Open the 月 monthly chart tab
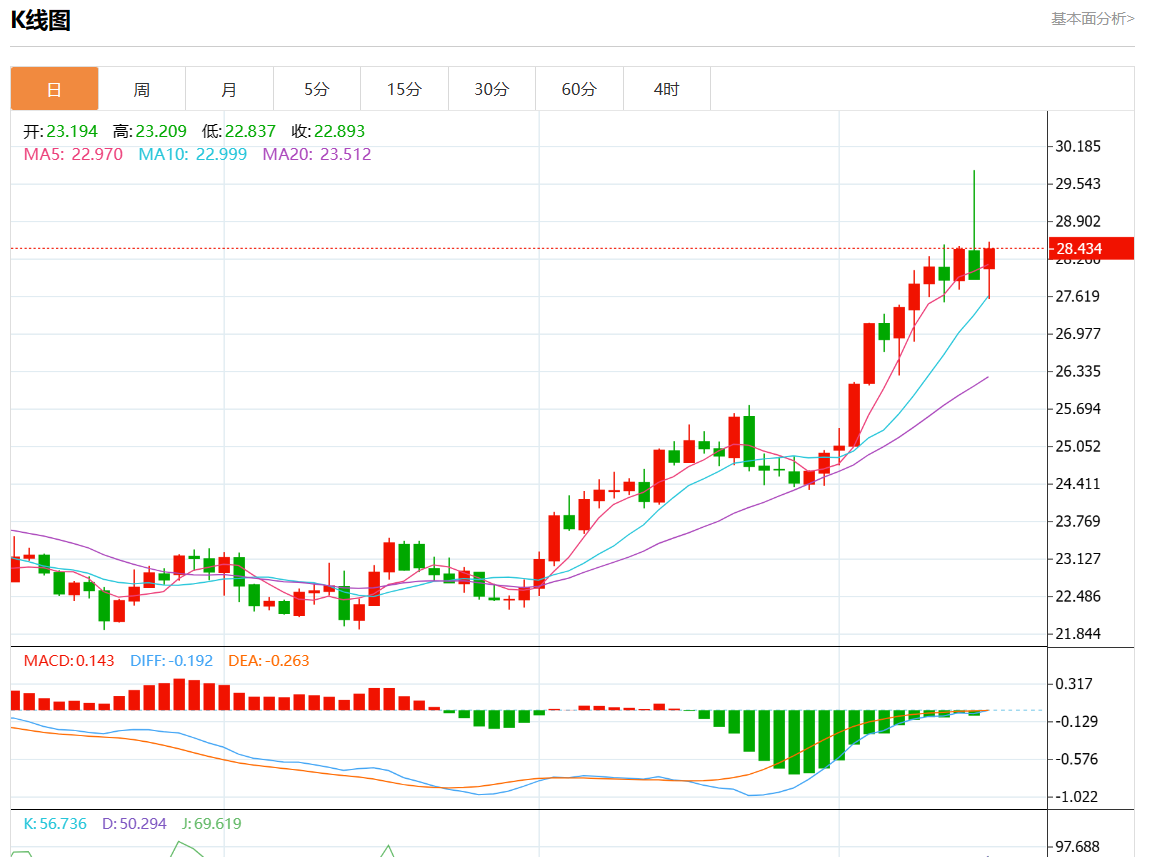The width and height of the screenshot is (1150, 857). (x=229, y=89)
